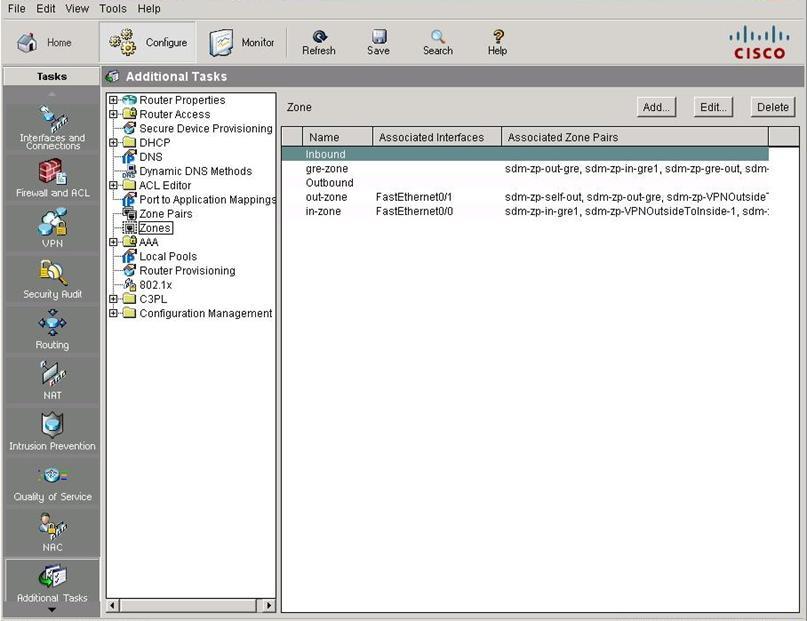Sort by the Name column header
This screenshot has height=621, width=807.
coord(337,137)
